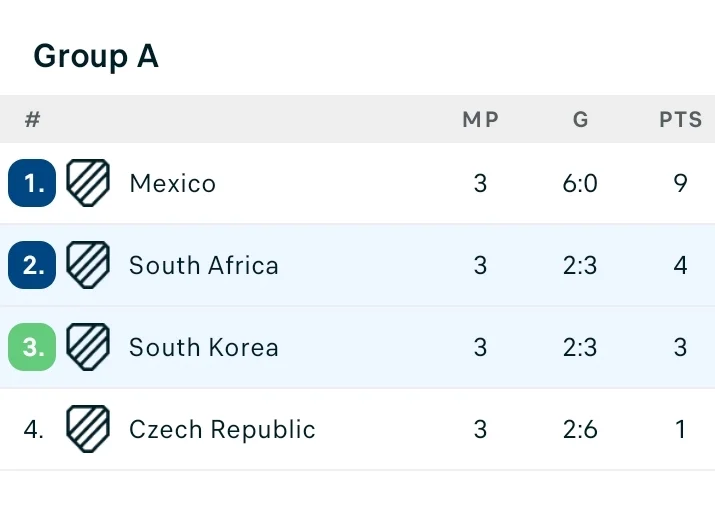Click Czech Republic's shield crest icon
Viewport: 715px width, 516px height.
click(88, 429)
